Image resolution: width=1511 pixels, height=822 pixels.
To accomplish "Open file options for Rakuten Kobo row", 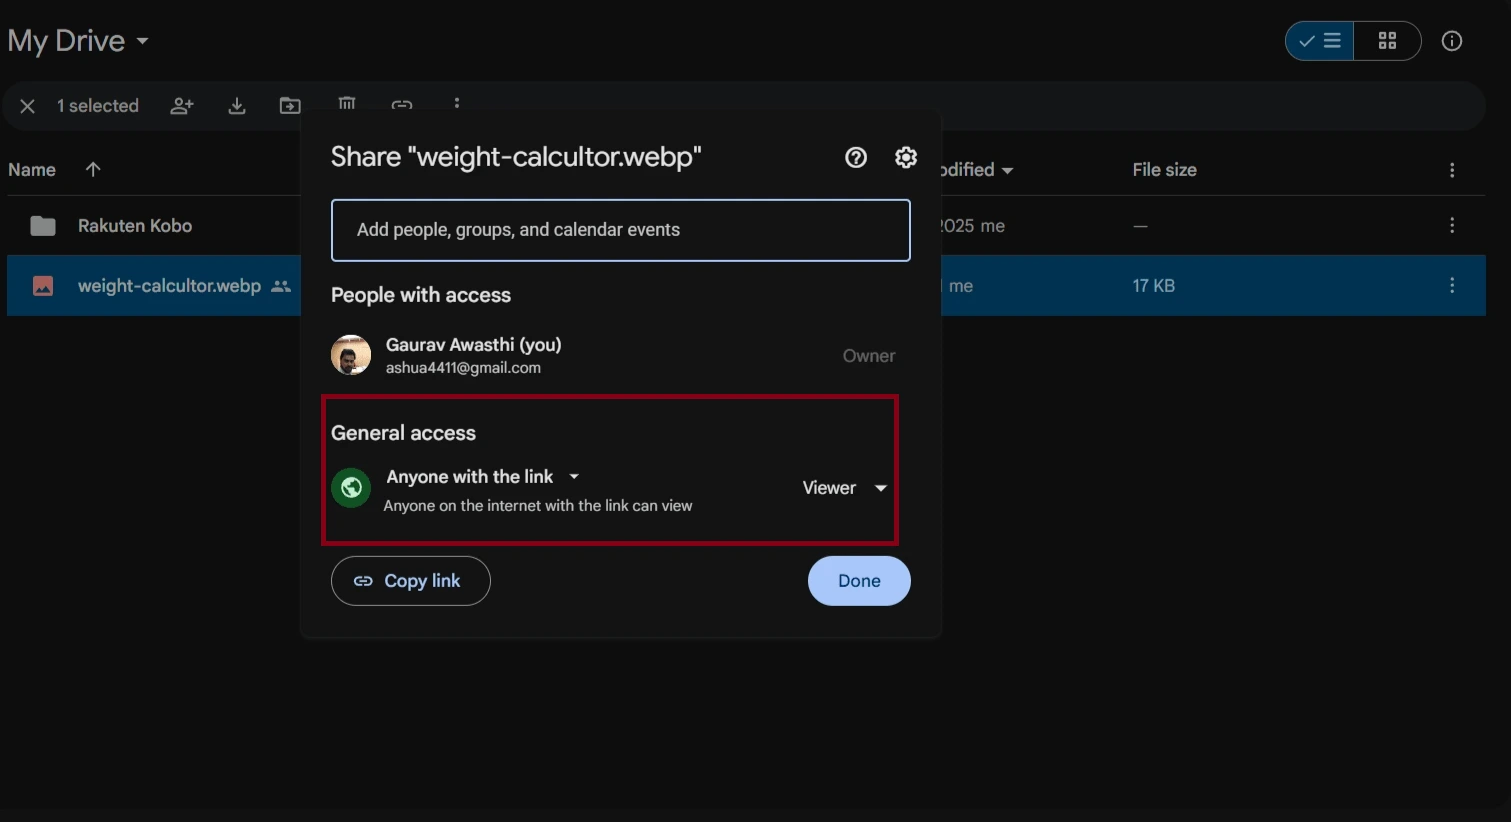I will [x=1452, y=225].
